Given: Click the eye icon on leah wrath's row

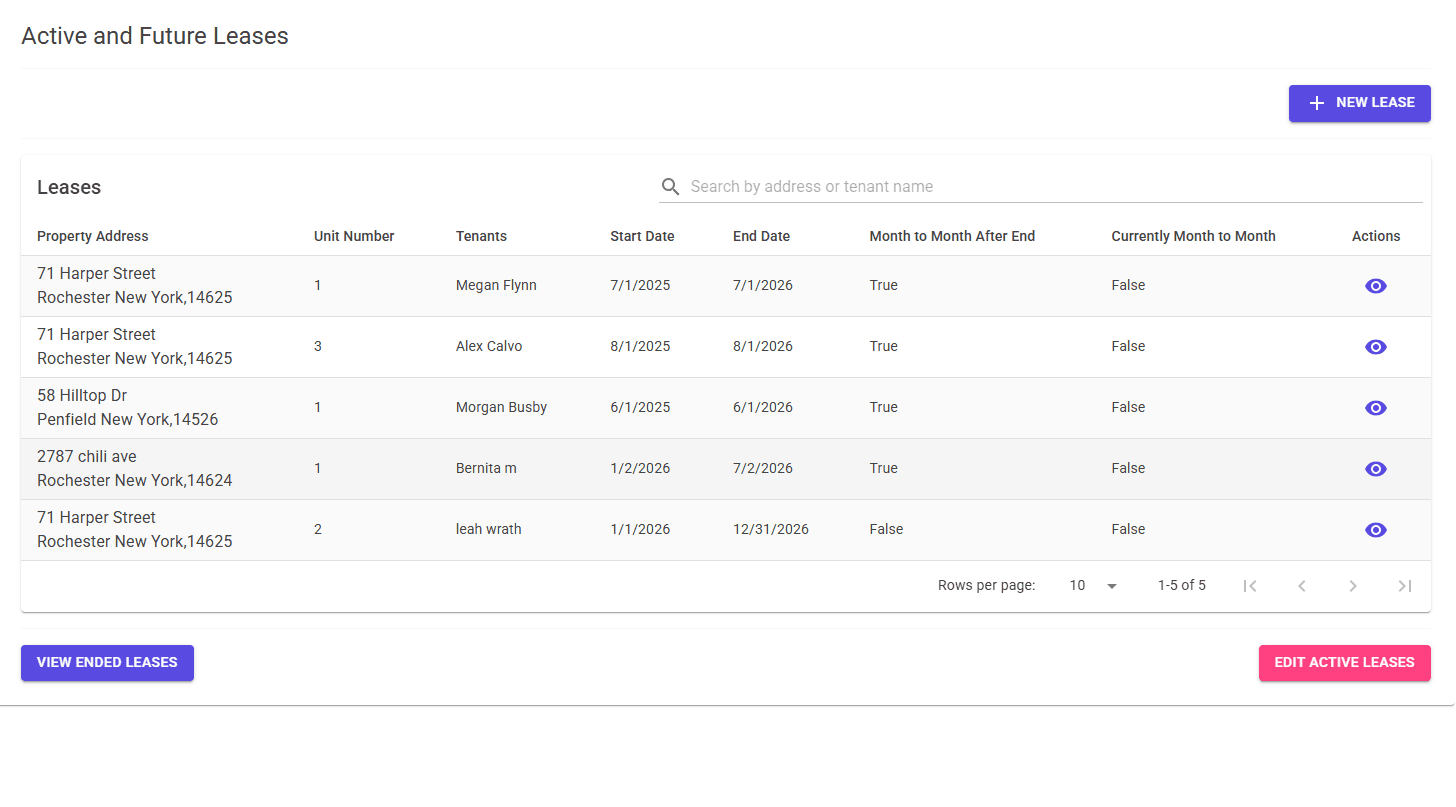Looking at the screenshot, I should pos(1375,530).
